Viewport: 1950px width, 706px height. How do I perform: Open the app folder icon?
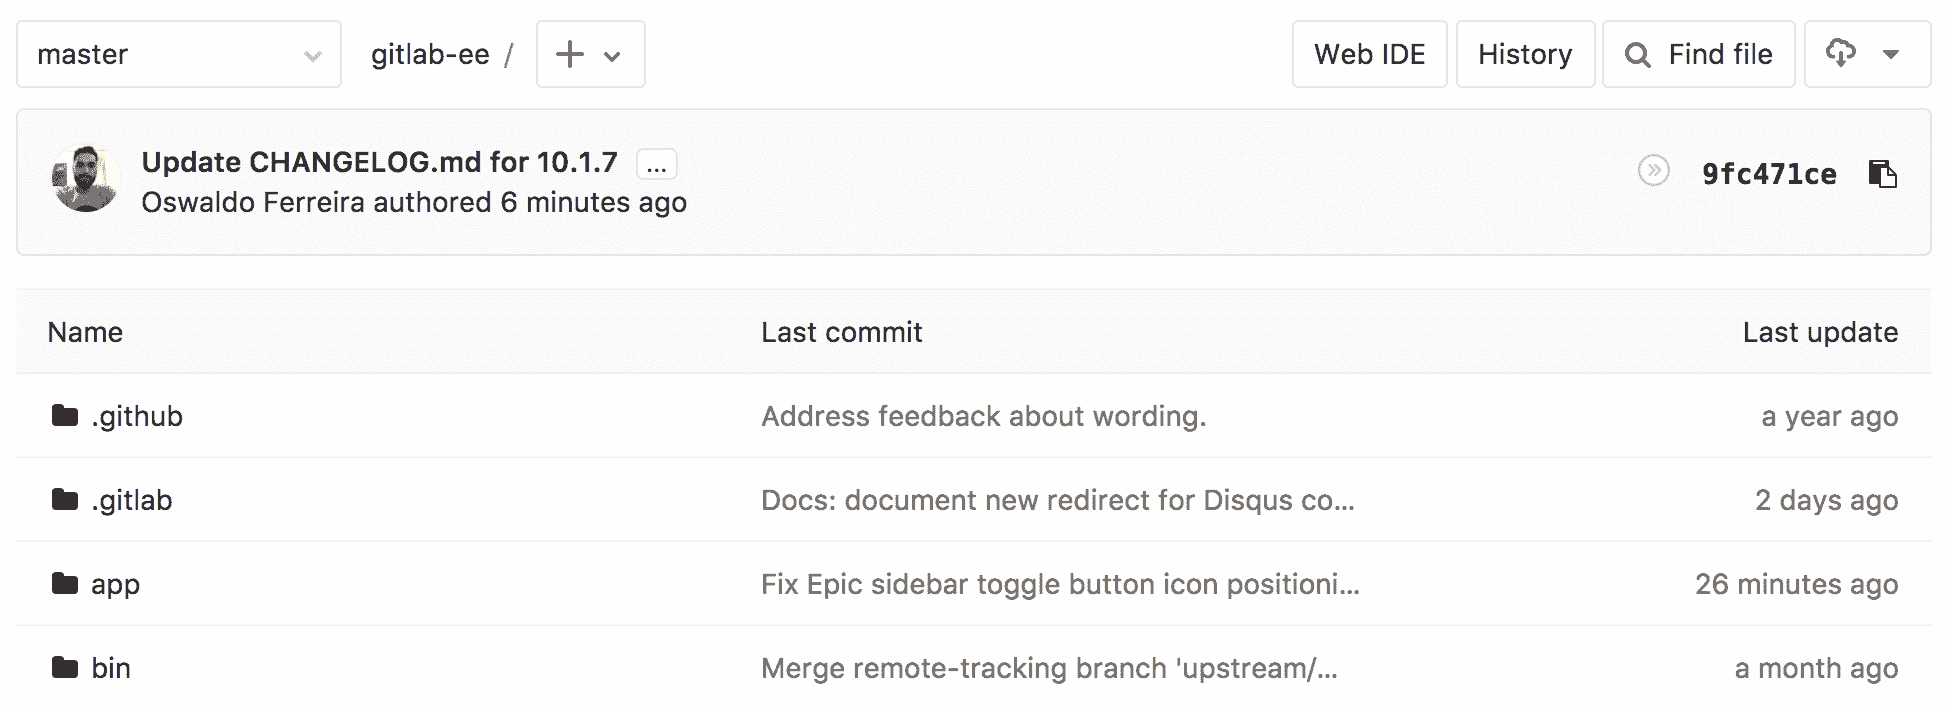(x=64, y=584)
